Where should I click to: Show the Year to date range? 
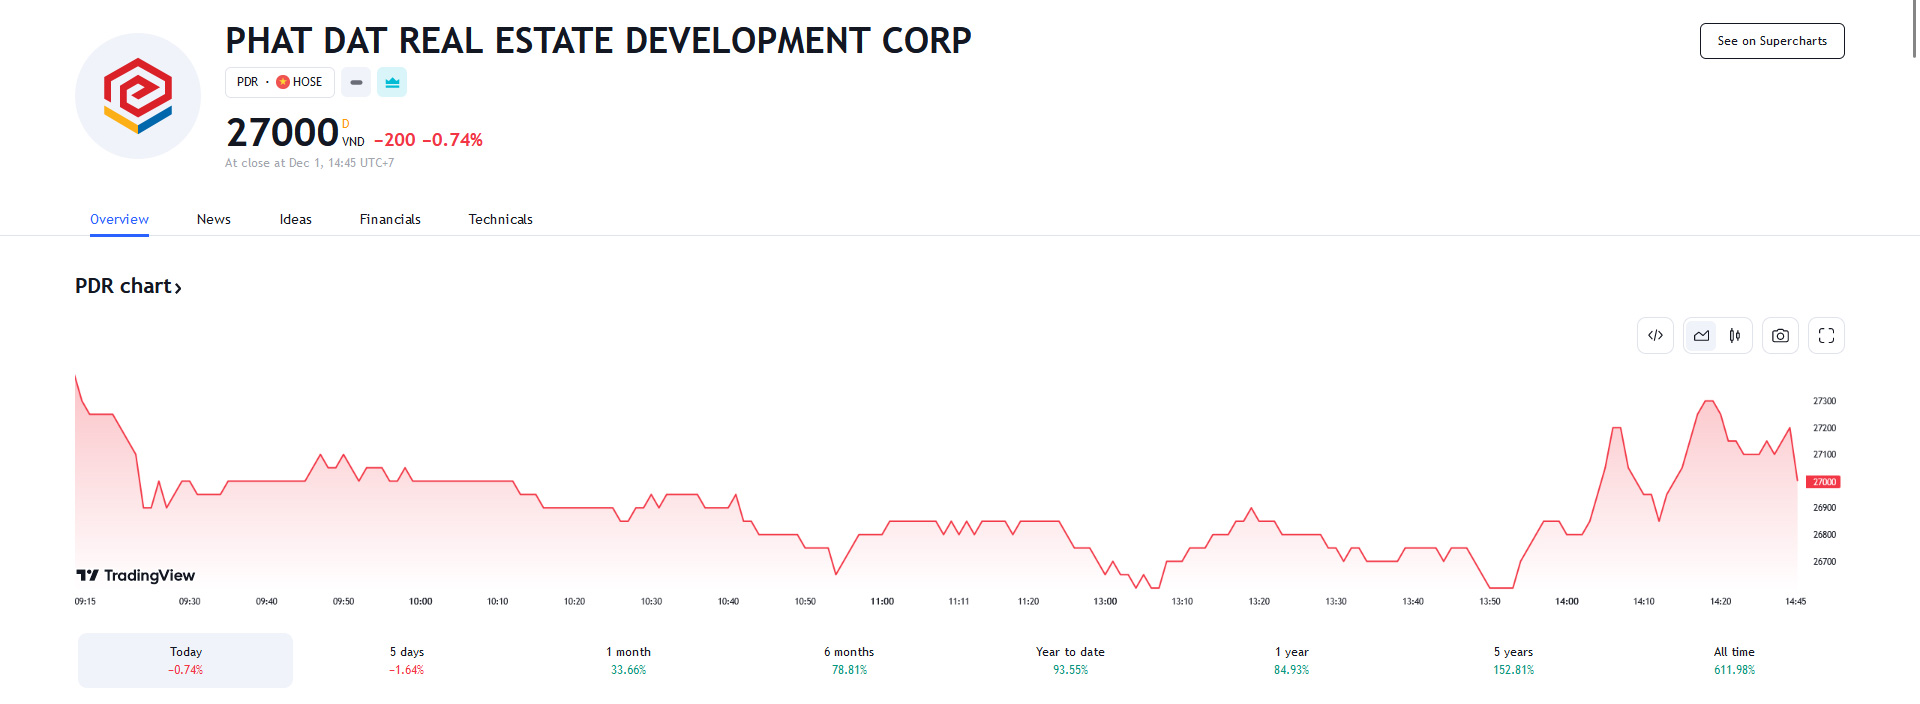1070,660
